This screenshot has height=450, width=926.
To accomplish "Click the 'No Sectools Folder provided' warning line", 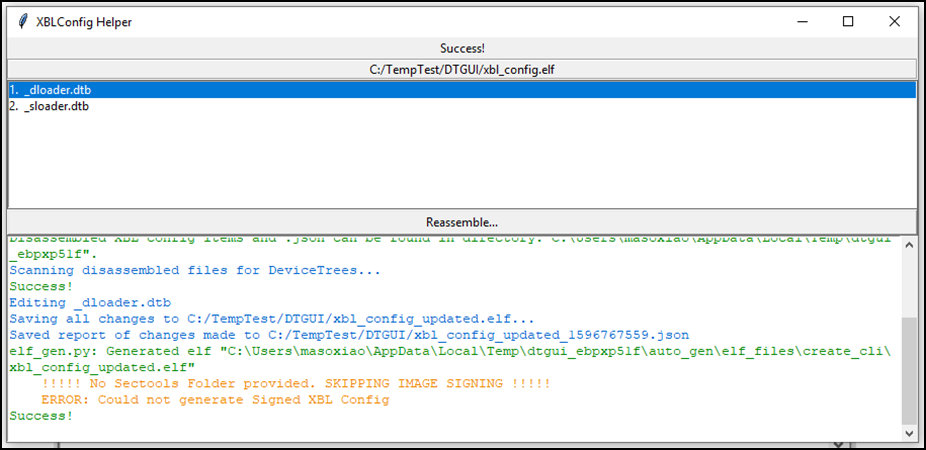I will (x=296, y=383).
